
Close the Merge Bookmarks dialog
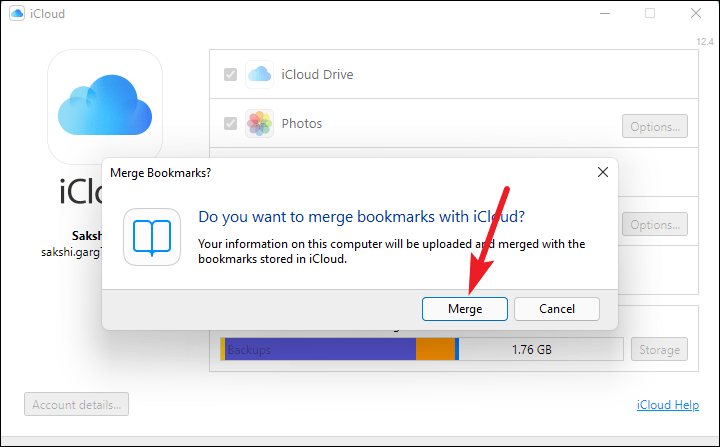tap(603, 172)
